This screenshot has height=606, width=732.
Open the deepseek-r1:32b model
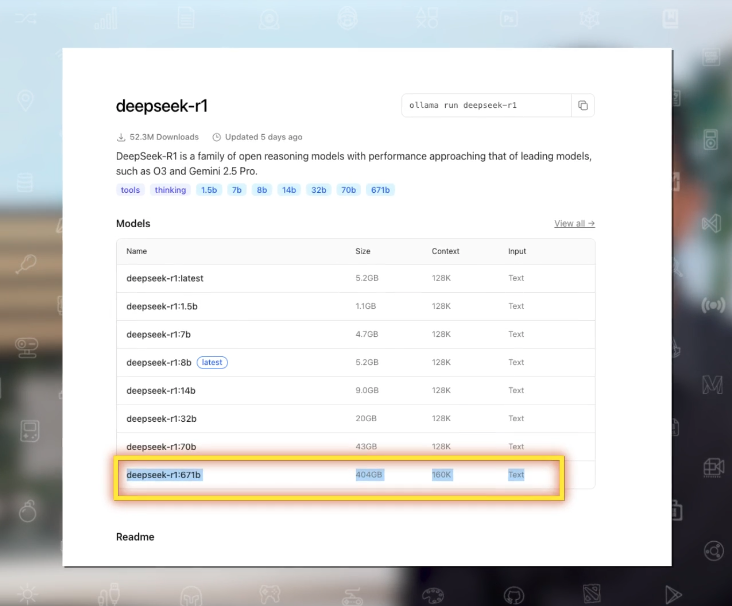[161, 419]
